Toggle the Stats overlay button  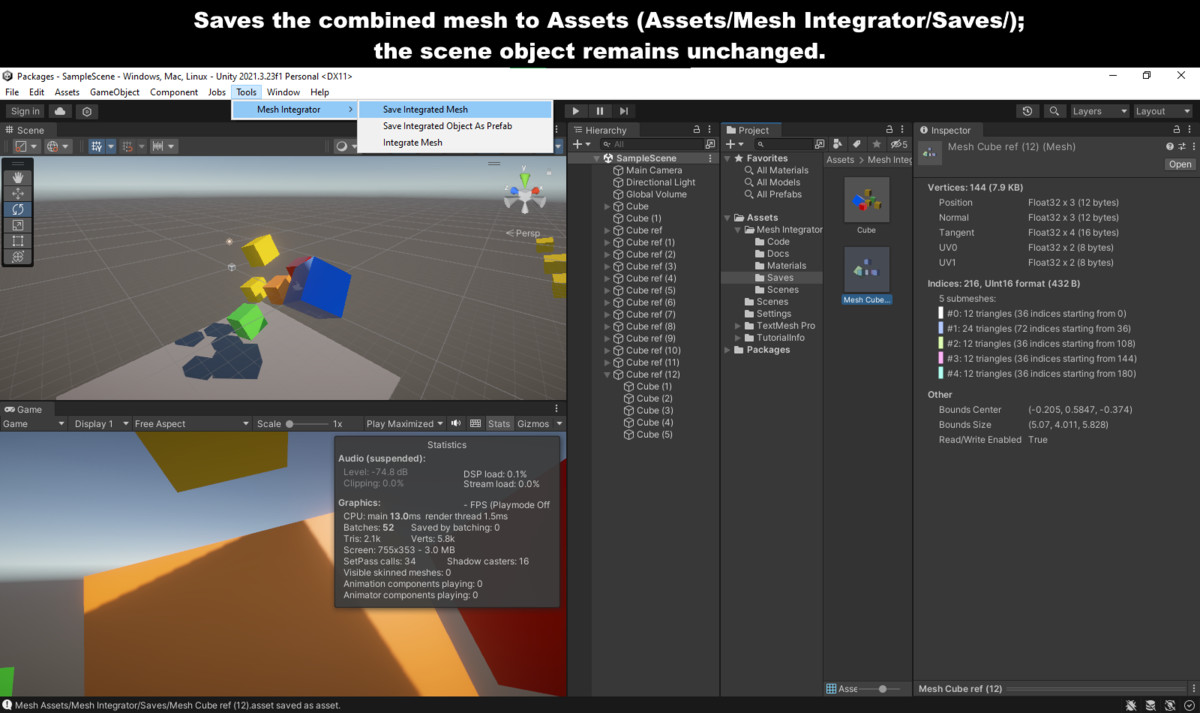(499, 424)
